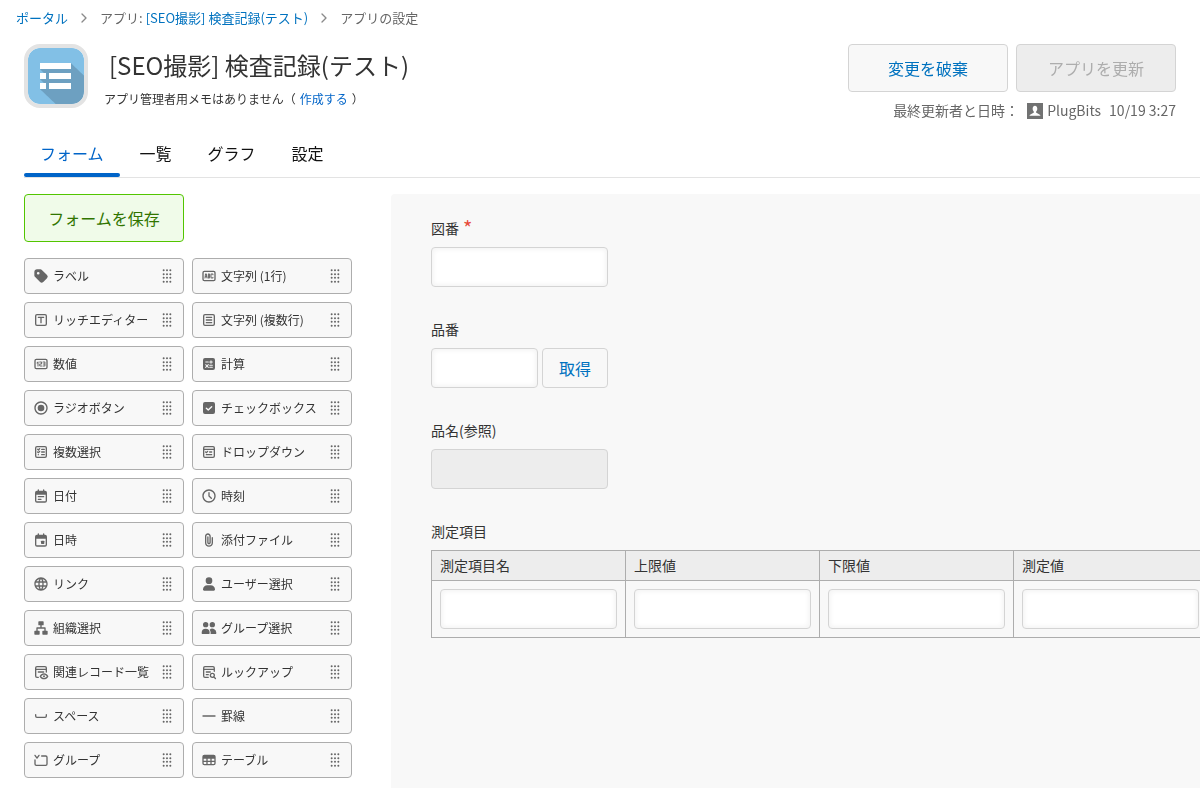Choose the リンク field item
1200x788 pixels.
point(104,584)
